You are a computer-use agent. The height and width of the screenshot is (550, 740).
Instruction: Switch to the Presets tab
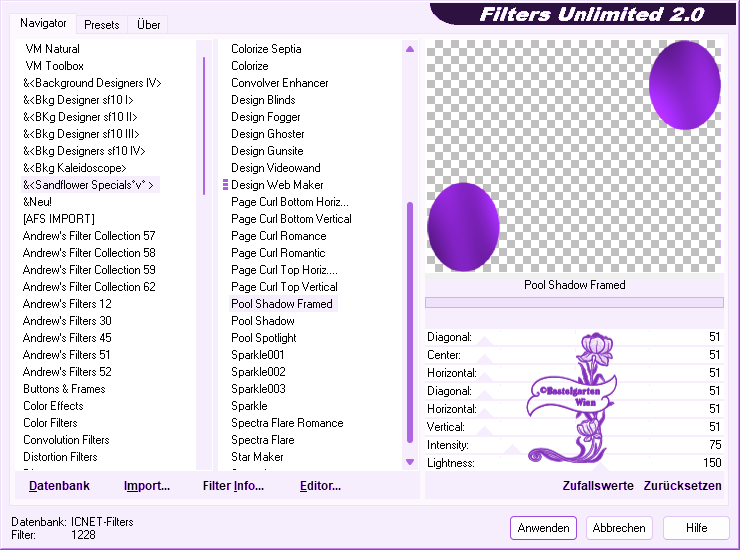click(101, 25)
